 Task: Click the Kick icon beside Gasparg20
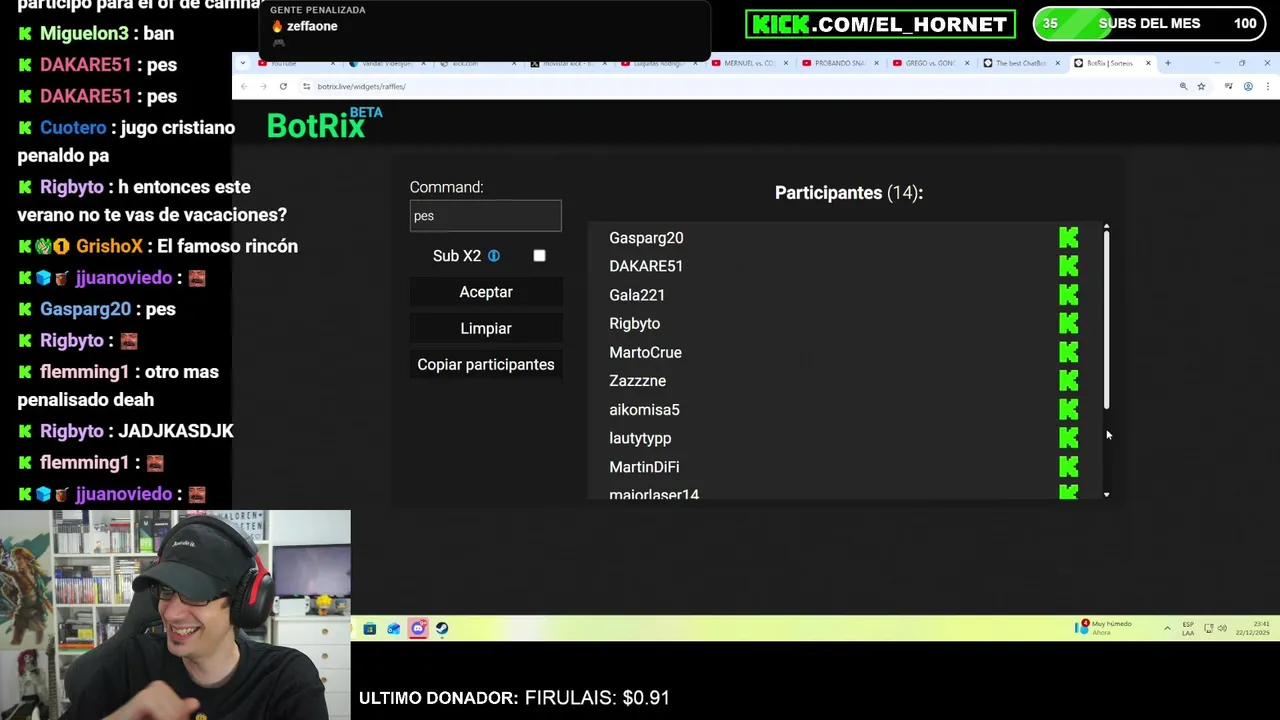[1068, 238]
